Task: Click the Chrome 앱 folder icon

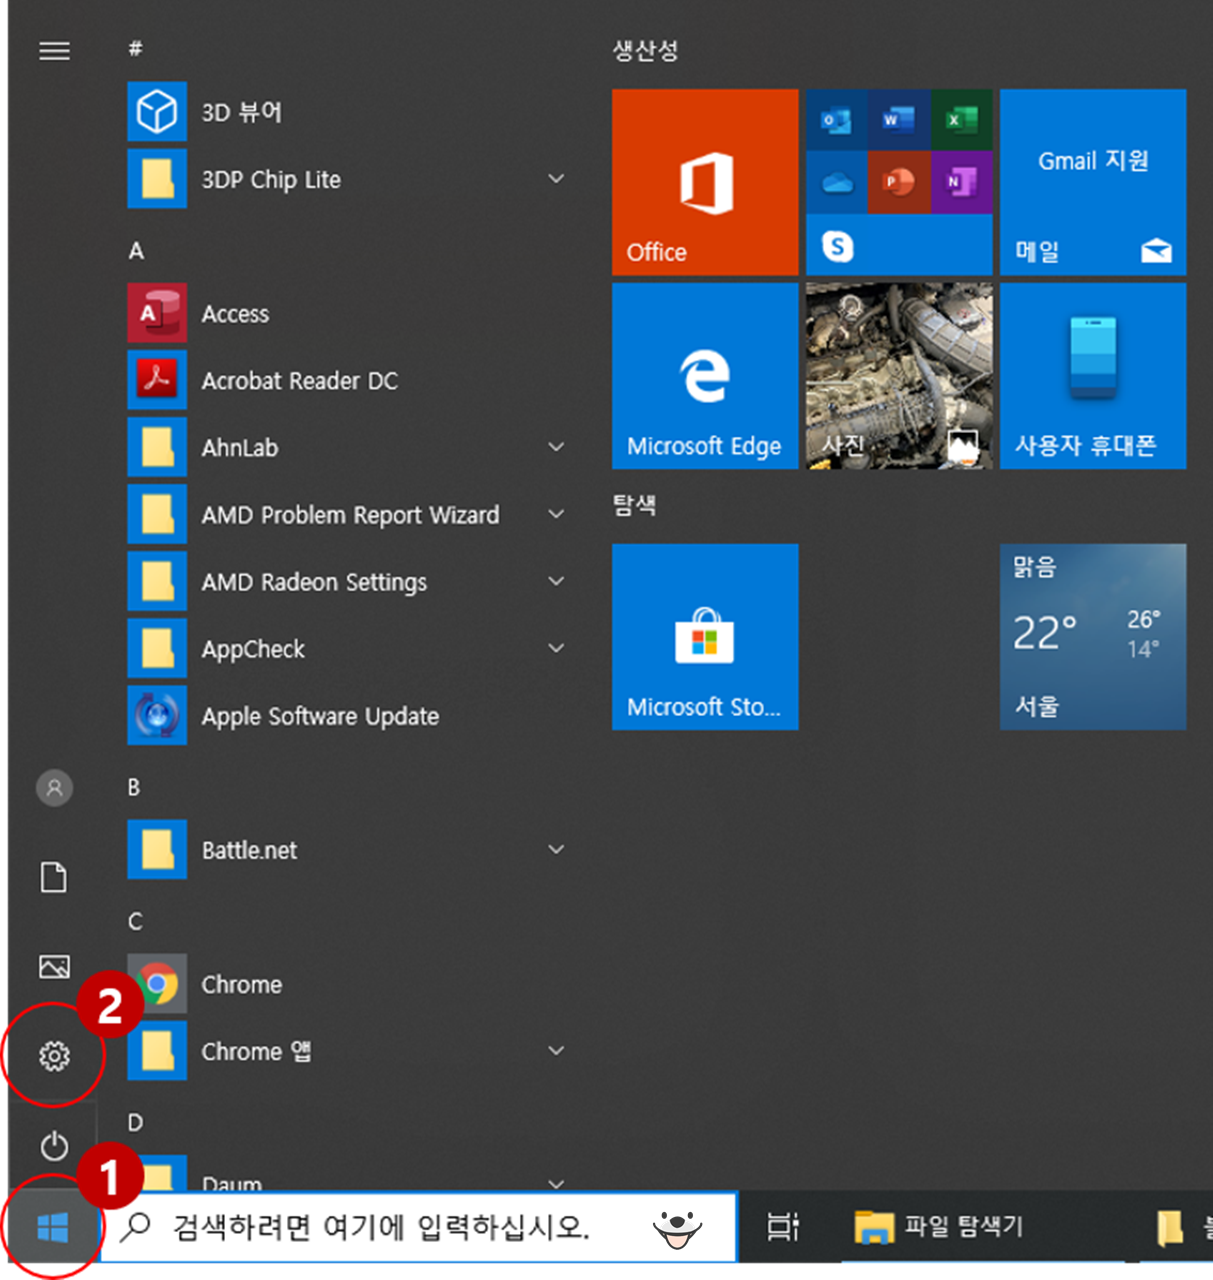Action: pos(157,1050)
